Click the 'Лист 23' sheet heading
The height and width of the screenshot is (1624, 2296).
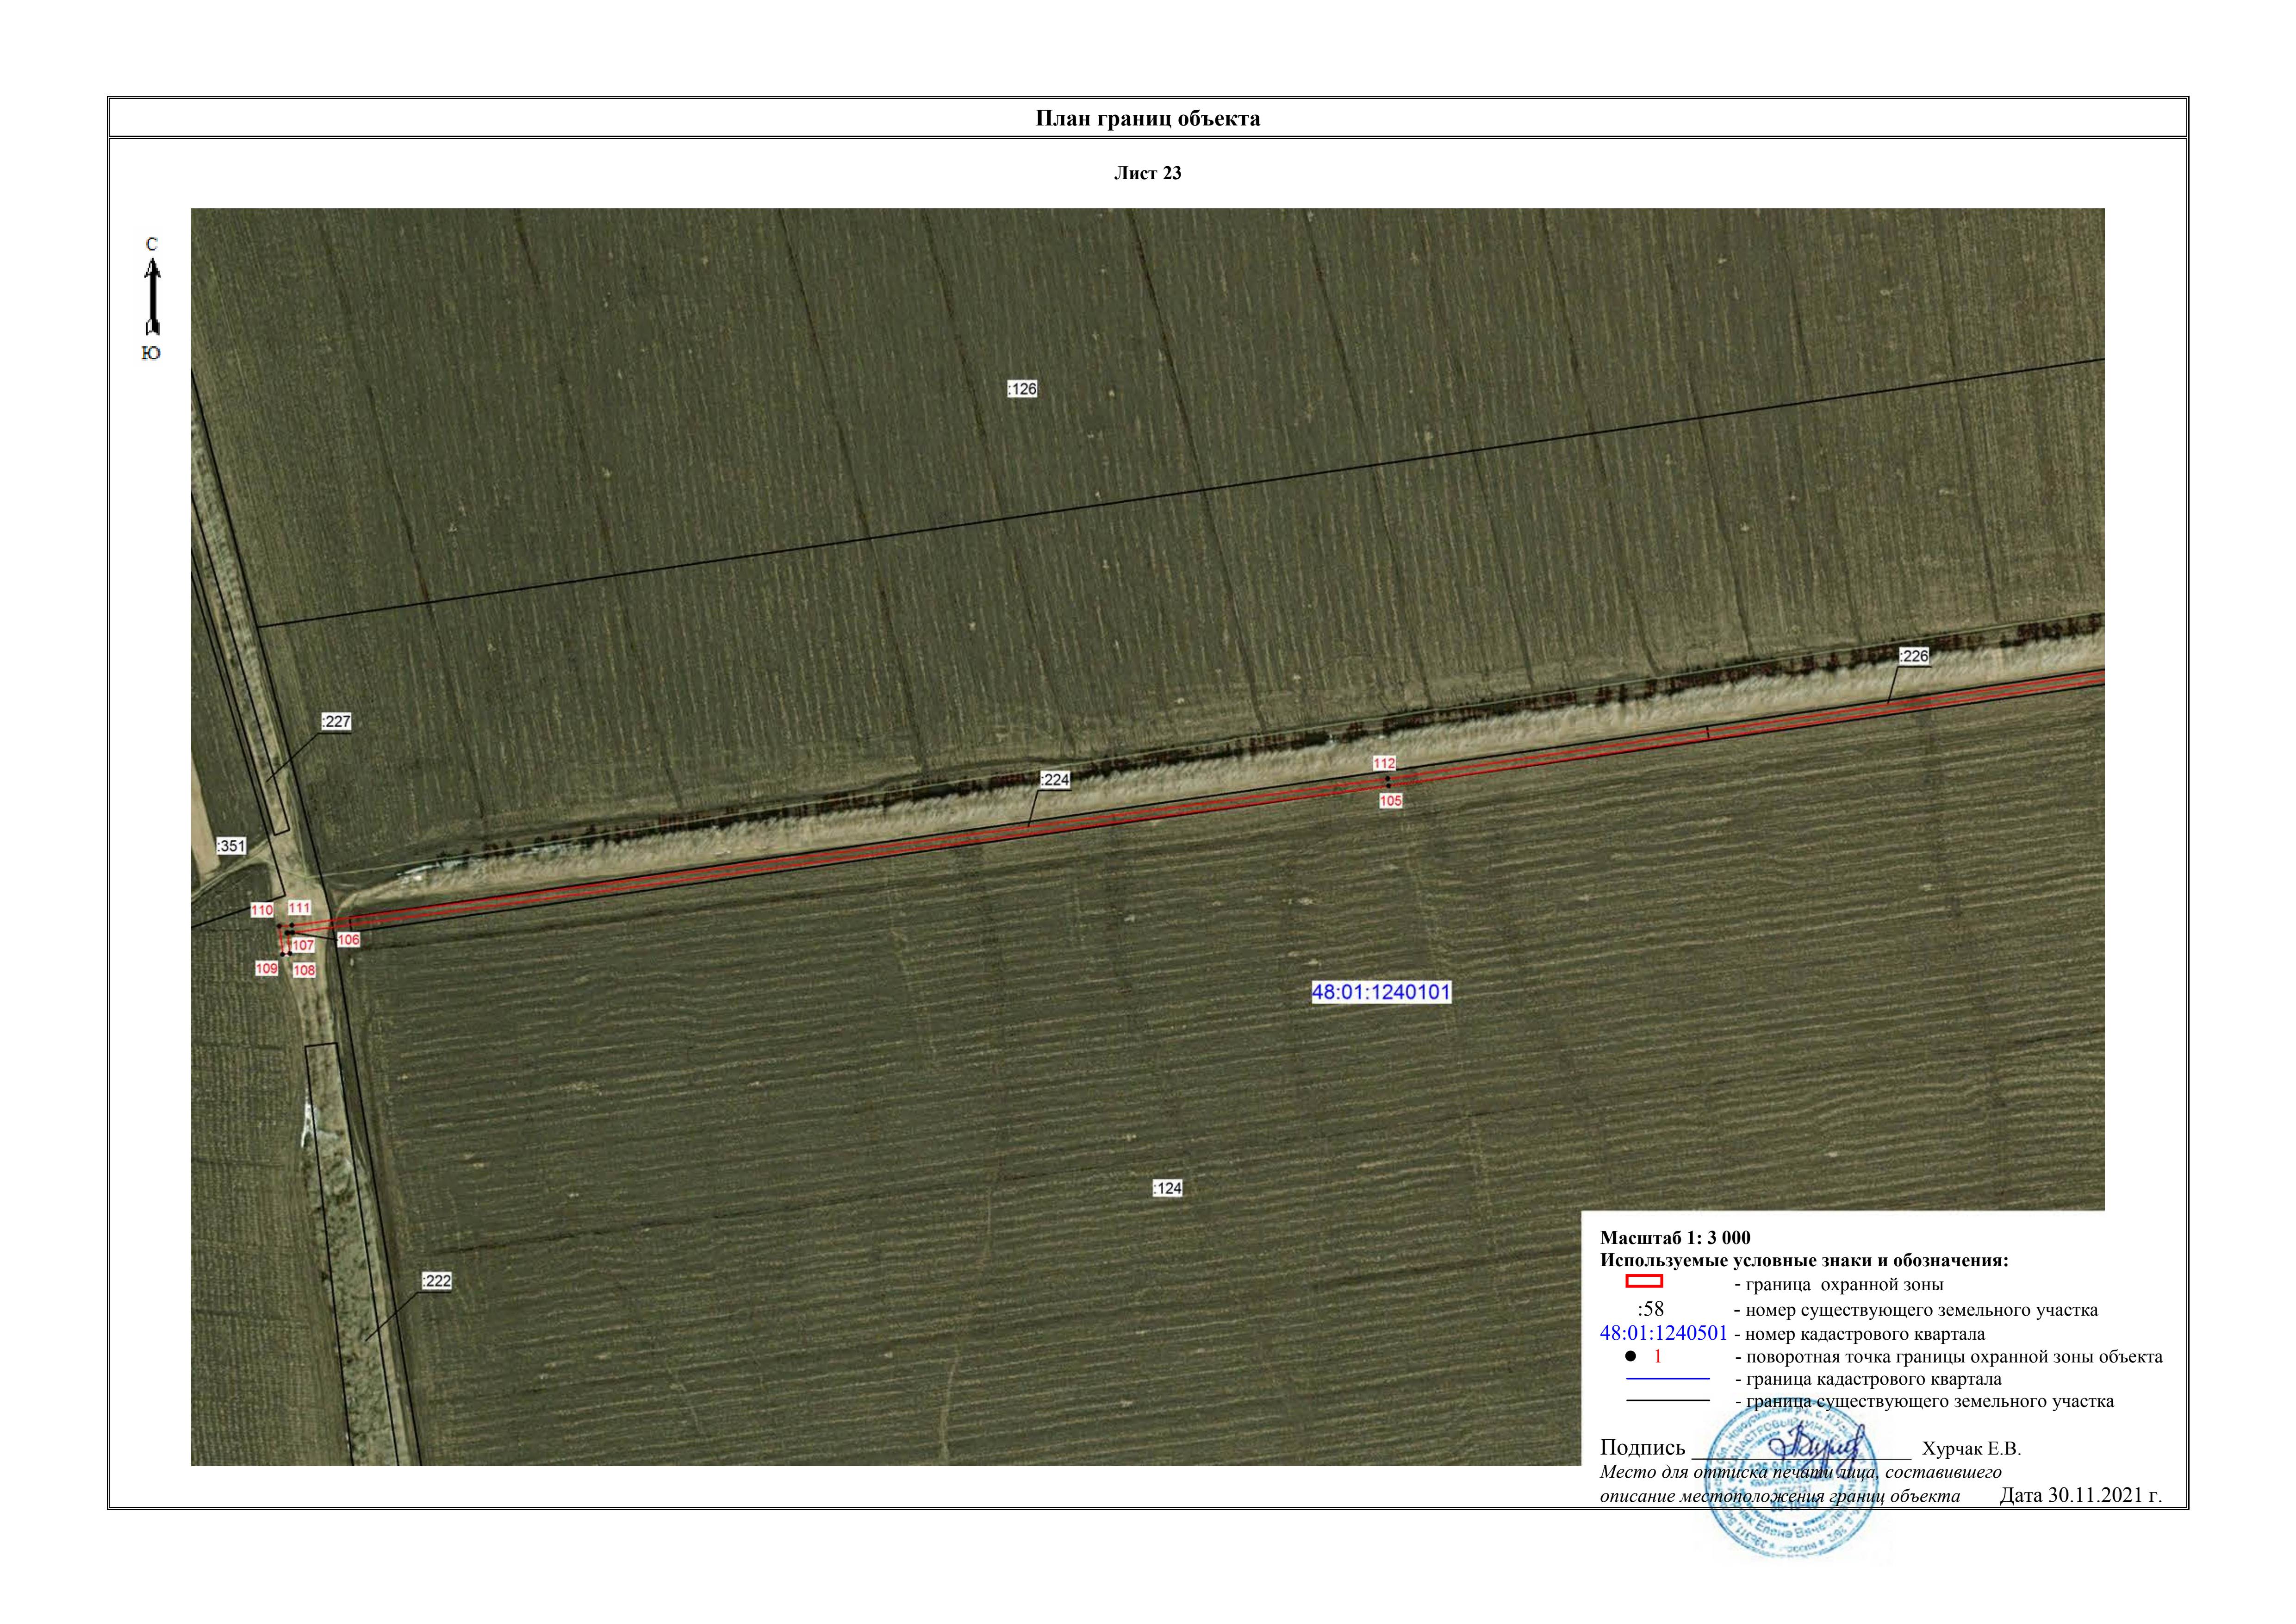pos(1147,173)
